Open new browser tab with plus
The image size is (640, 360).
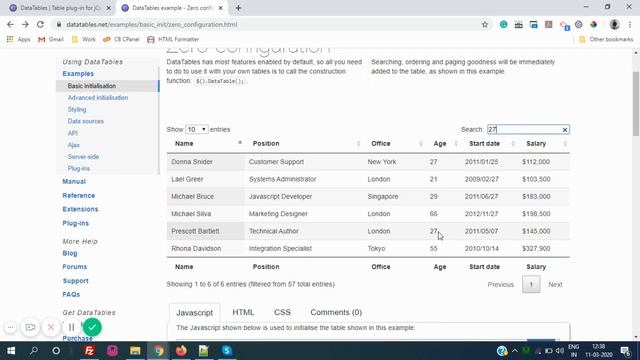[x=238, y=8]
